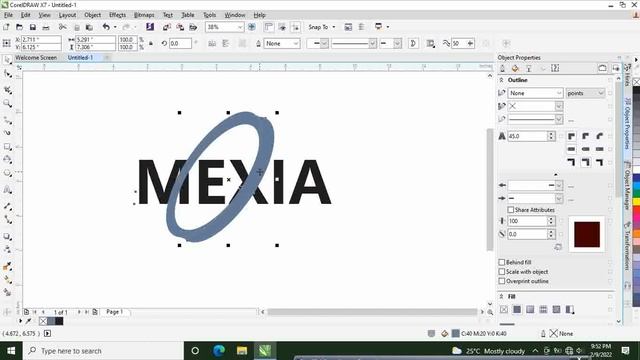Toggle the Behind fill checkbox

[502, 262]
